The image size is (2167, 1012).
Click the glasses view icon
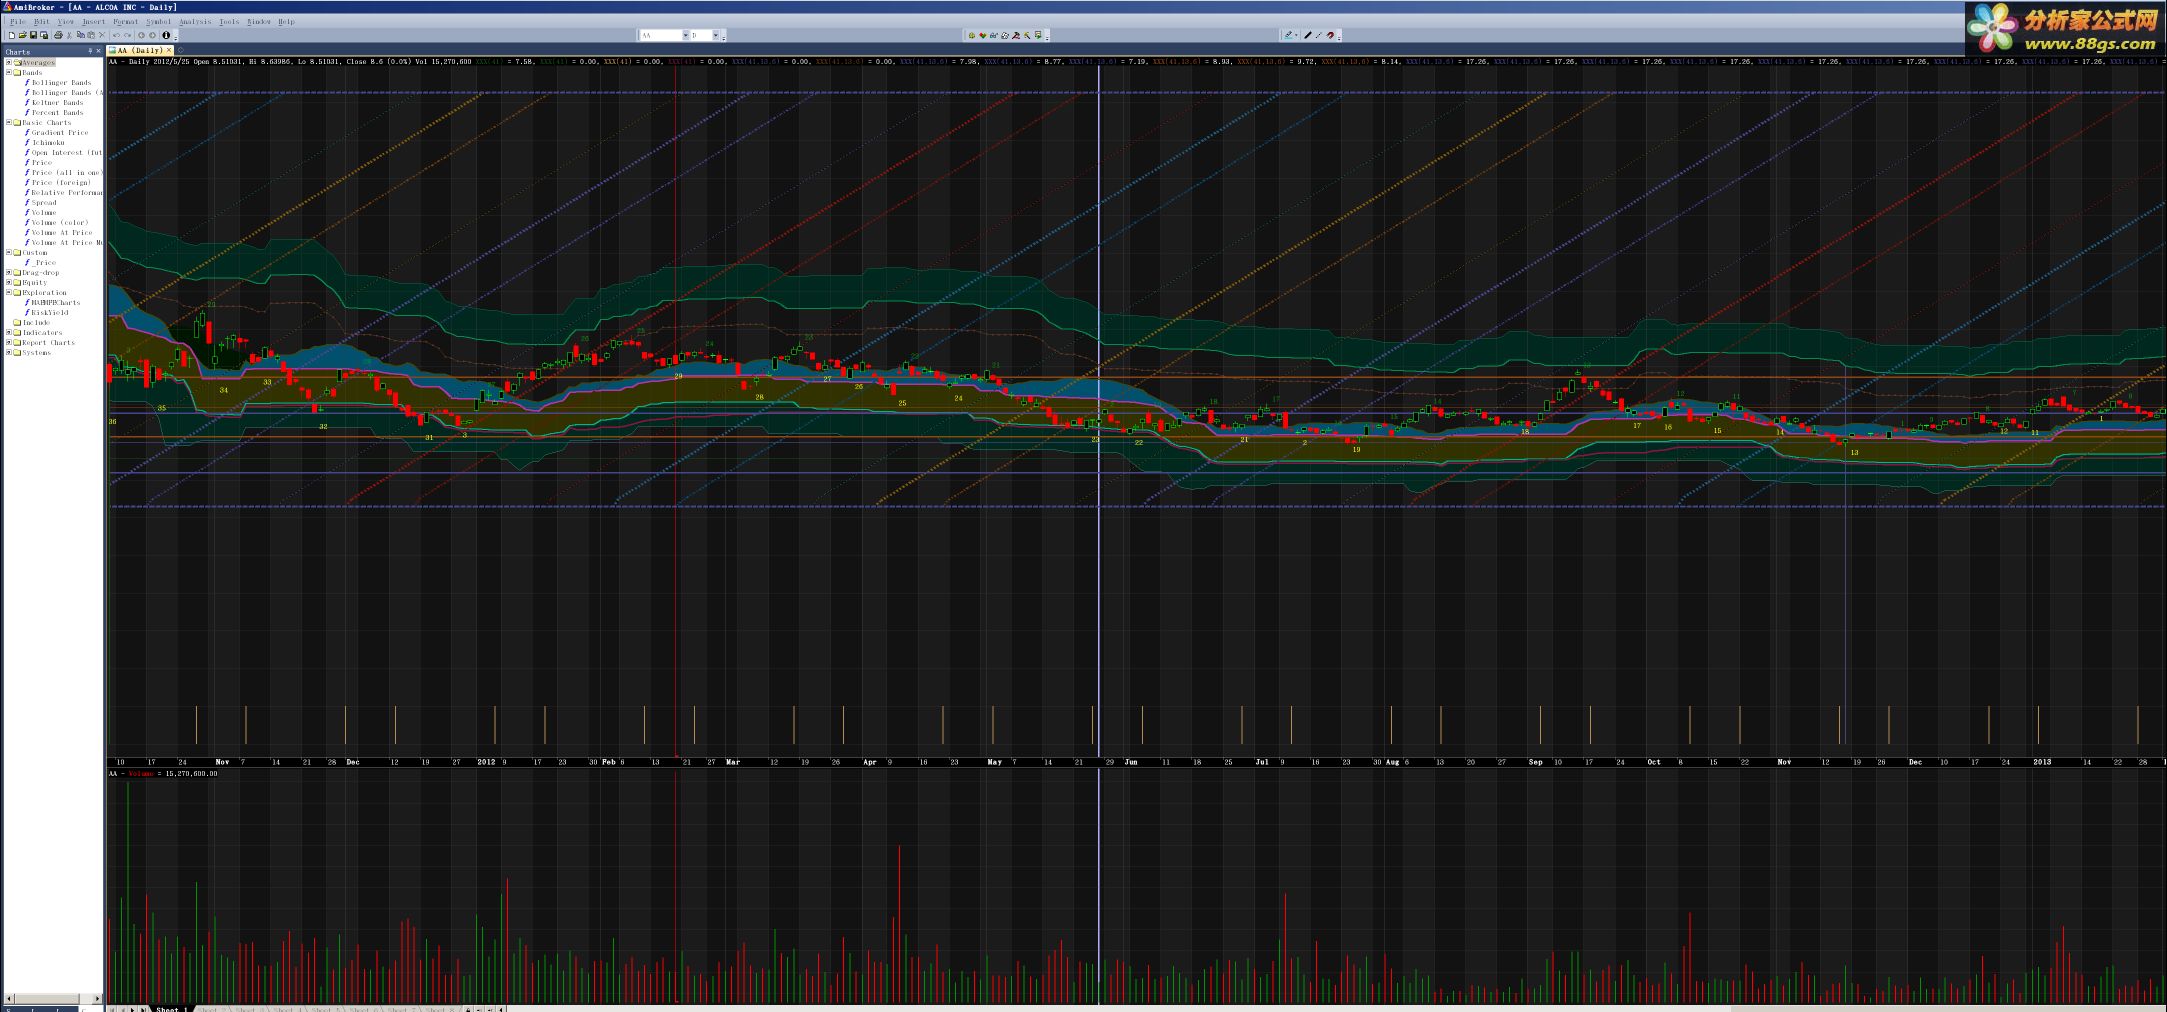(x=994, y=35)
